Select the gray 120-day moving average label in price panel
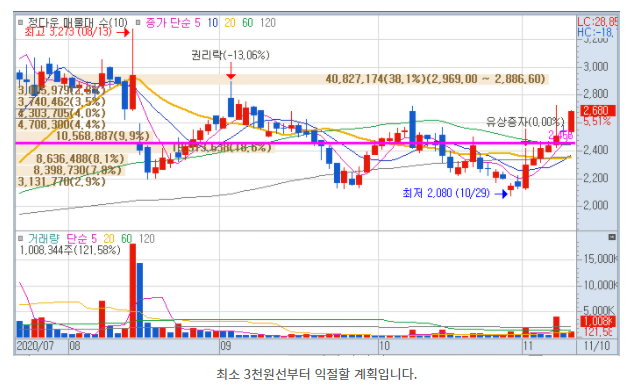 [268, 22]
